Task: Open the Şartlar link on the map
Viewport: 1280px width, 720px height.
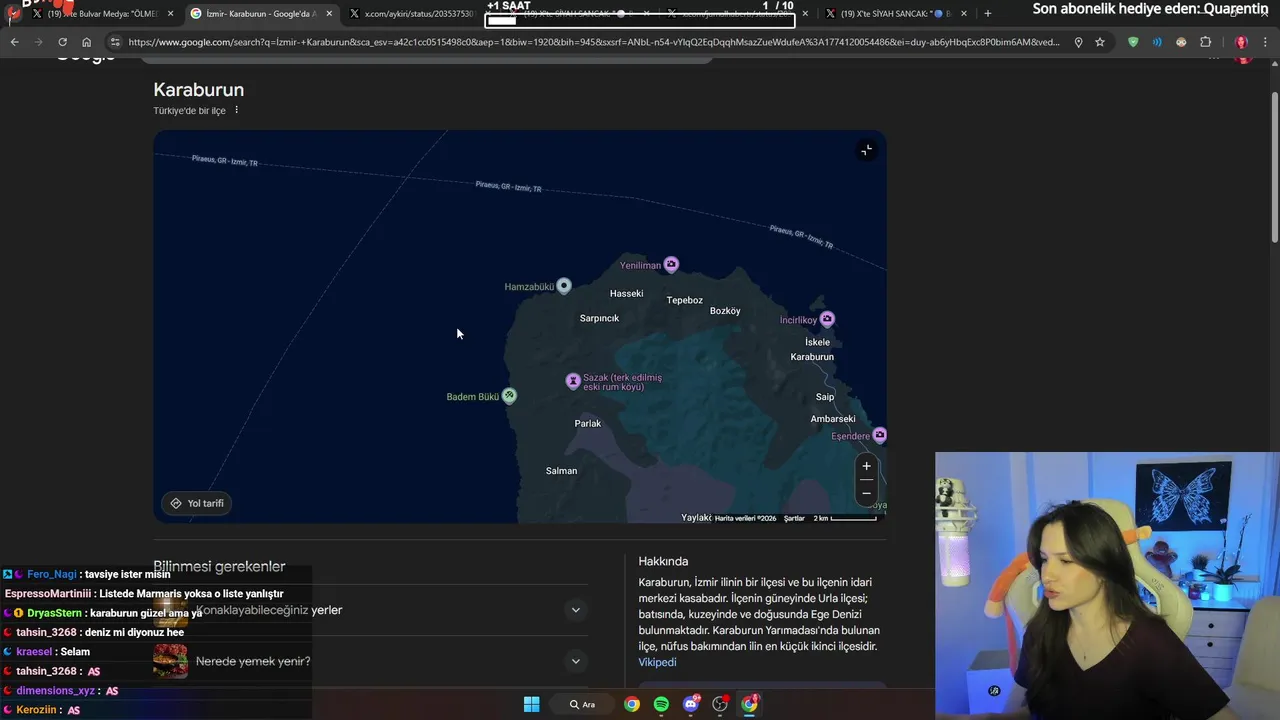Action: pyautogui.click(x=794, y=518)
